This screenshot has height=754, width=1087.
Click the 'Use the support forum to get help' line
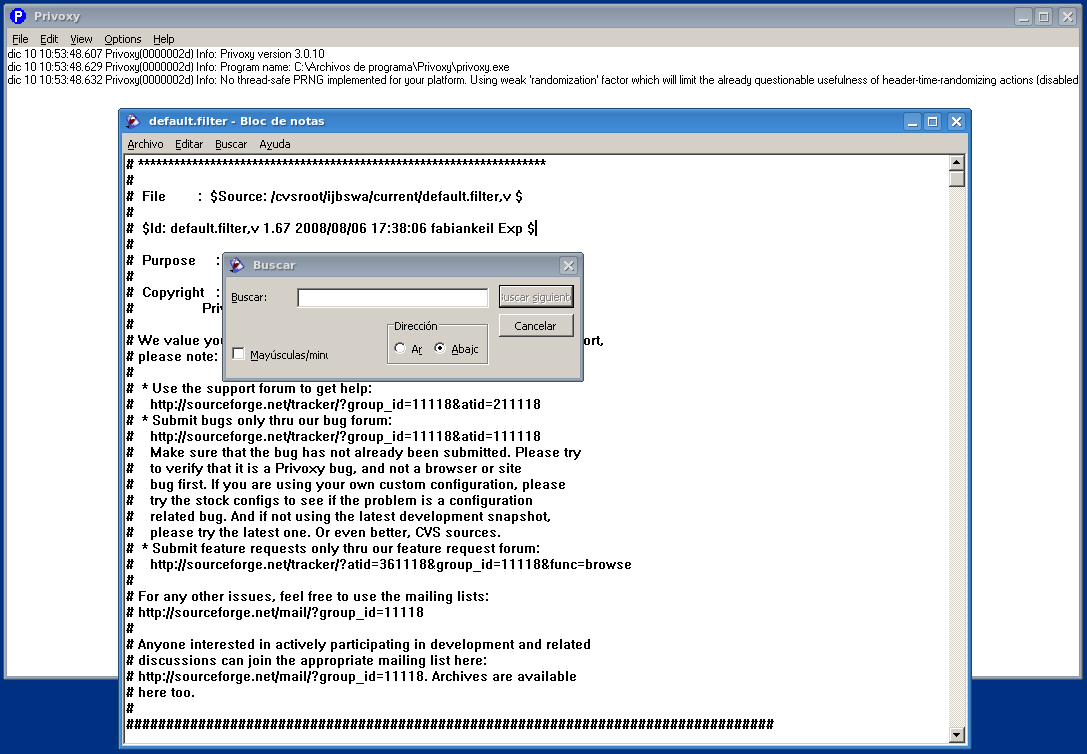coord(250,389)
